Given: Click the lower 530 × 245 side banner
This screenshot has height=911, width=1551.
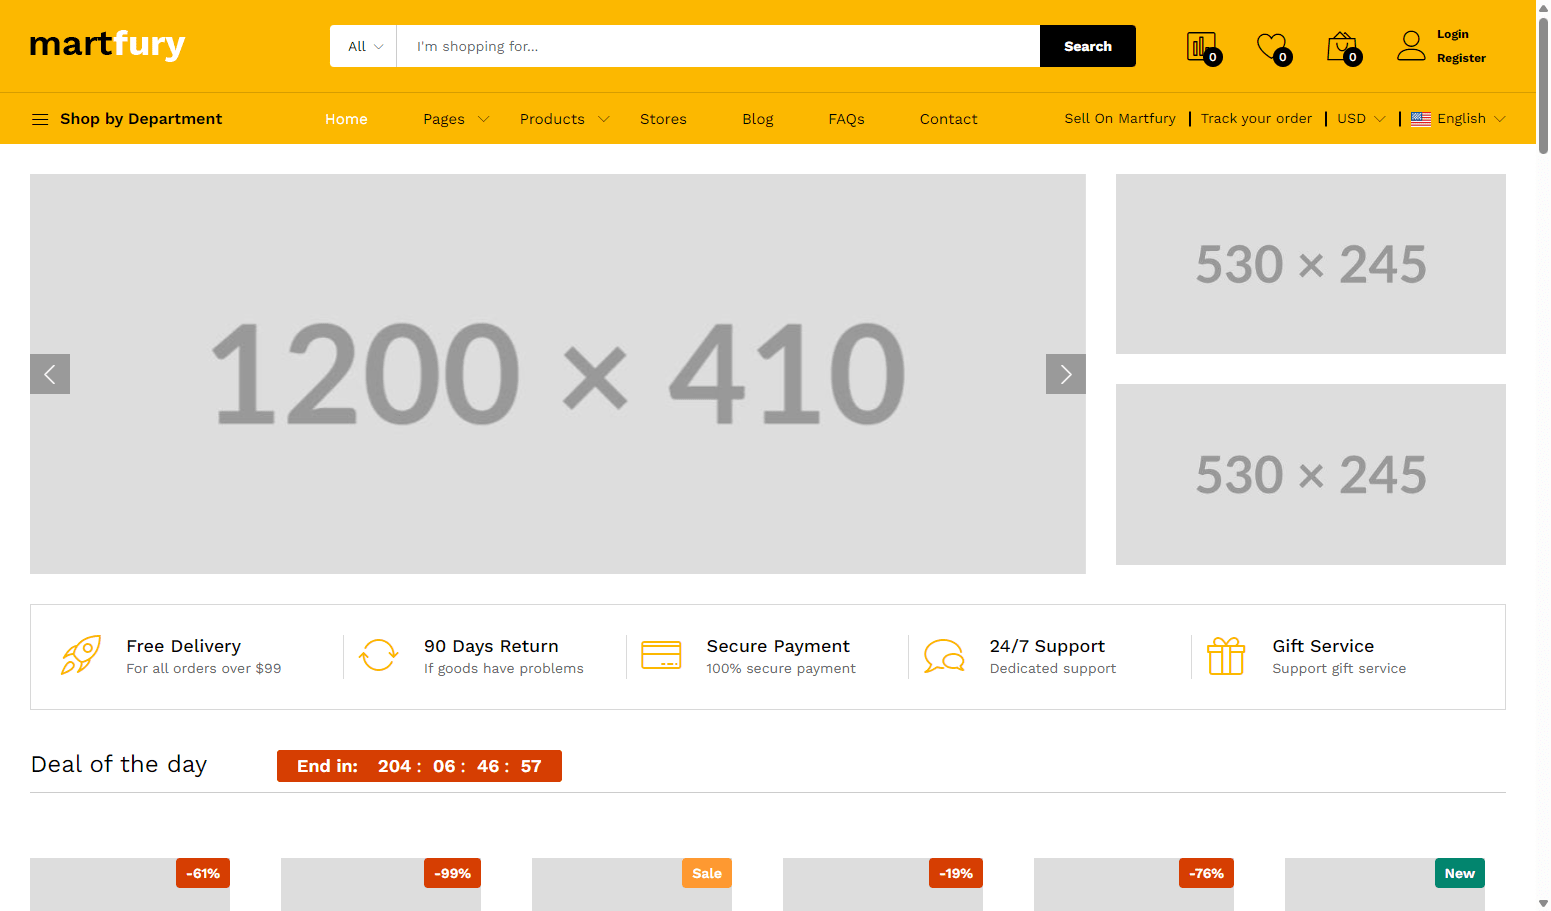Looking at the screenshot, I should [1311, 475].
